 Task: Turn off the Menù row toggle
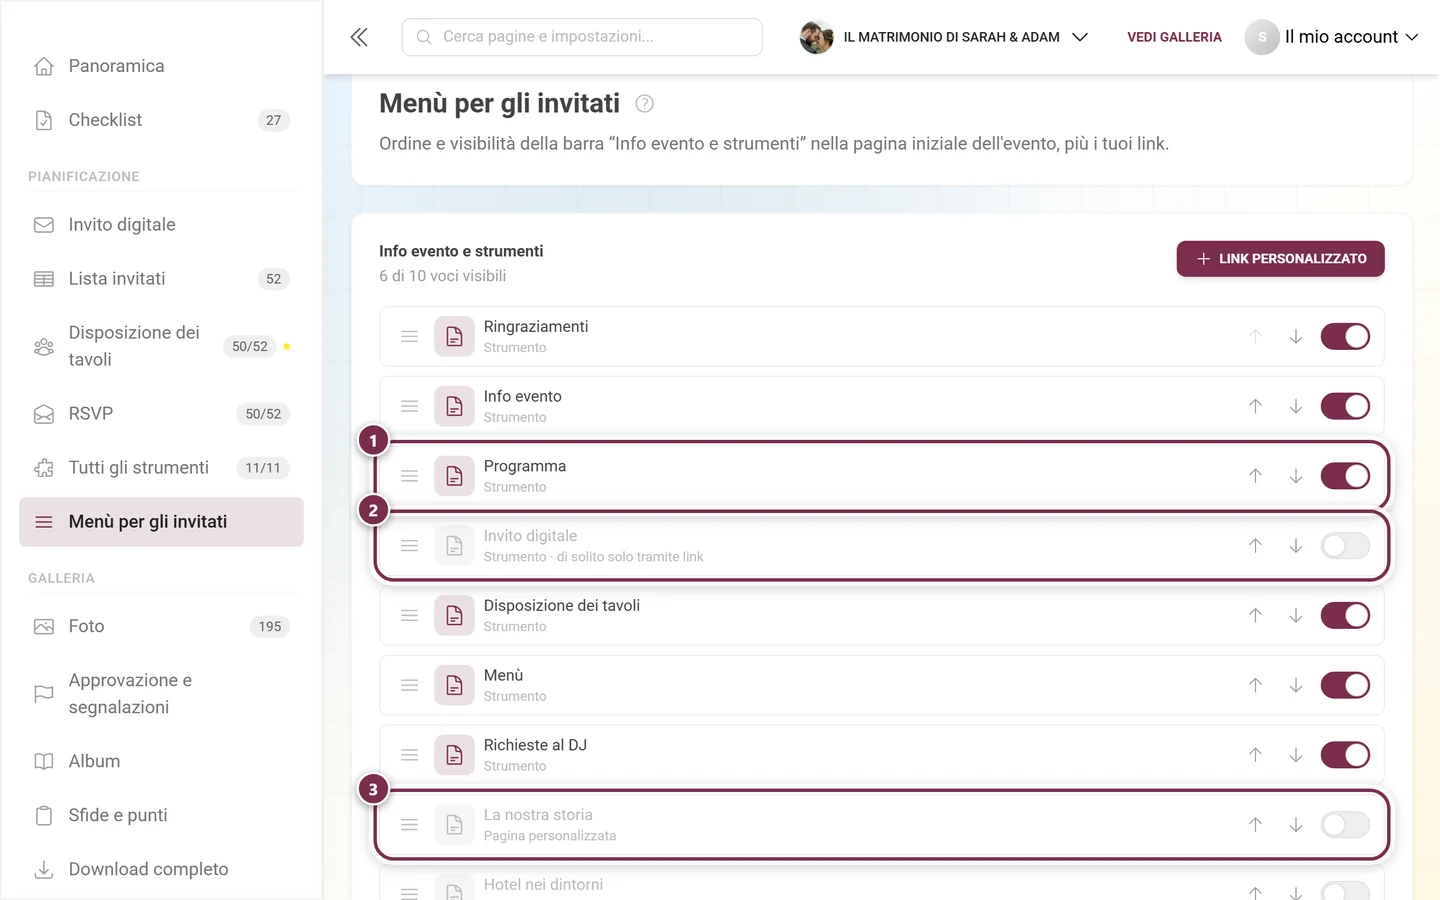1345,685
